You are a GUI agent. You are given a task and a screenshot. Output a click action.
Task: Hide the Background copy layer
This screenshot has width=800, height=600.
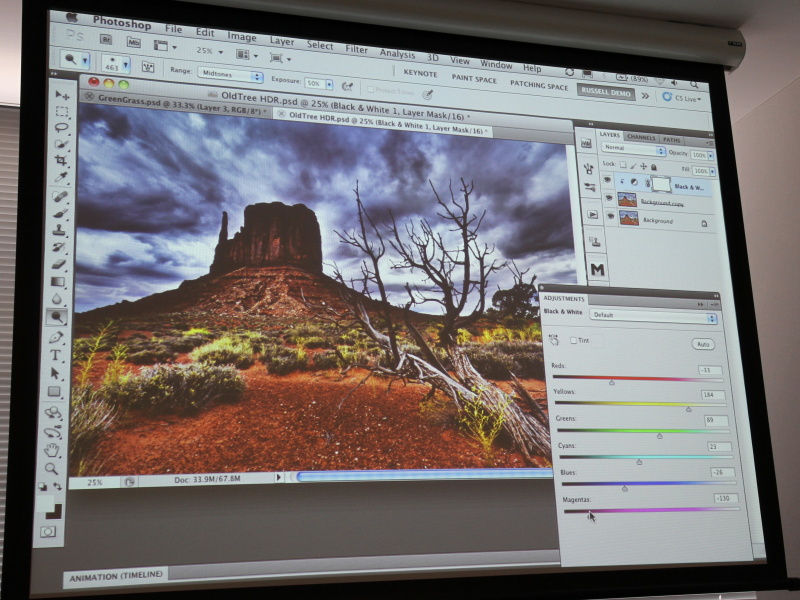coord(609,198)
